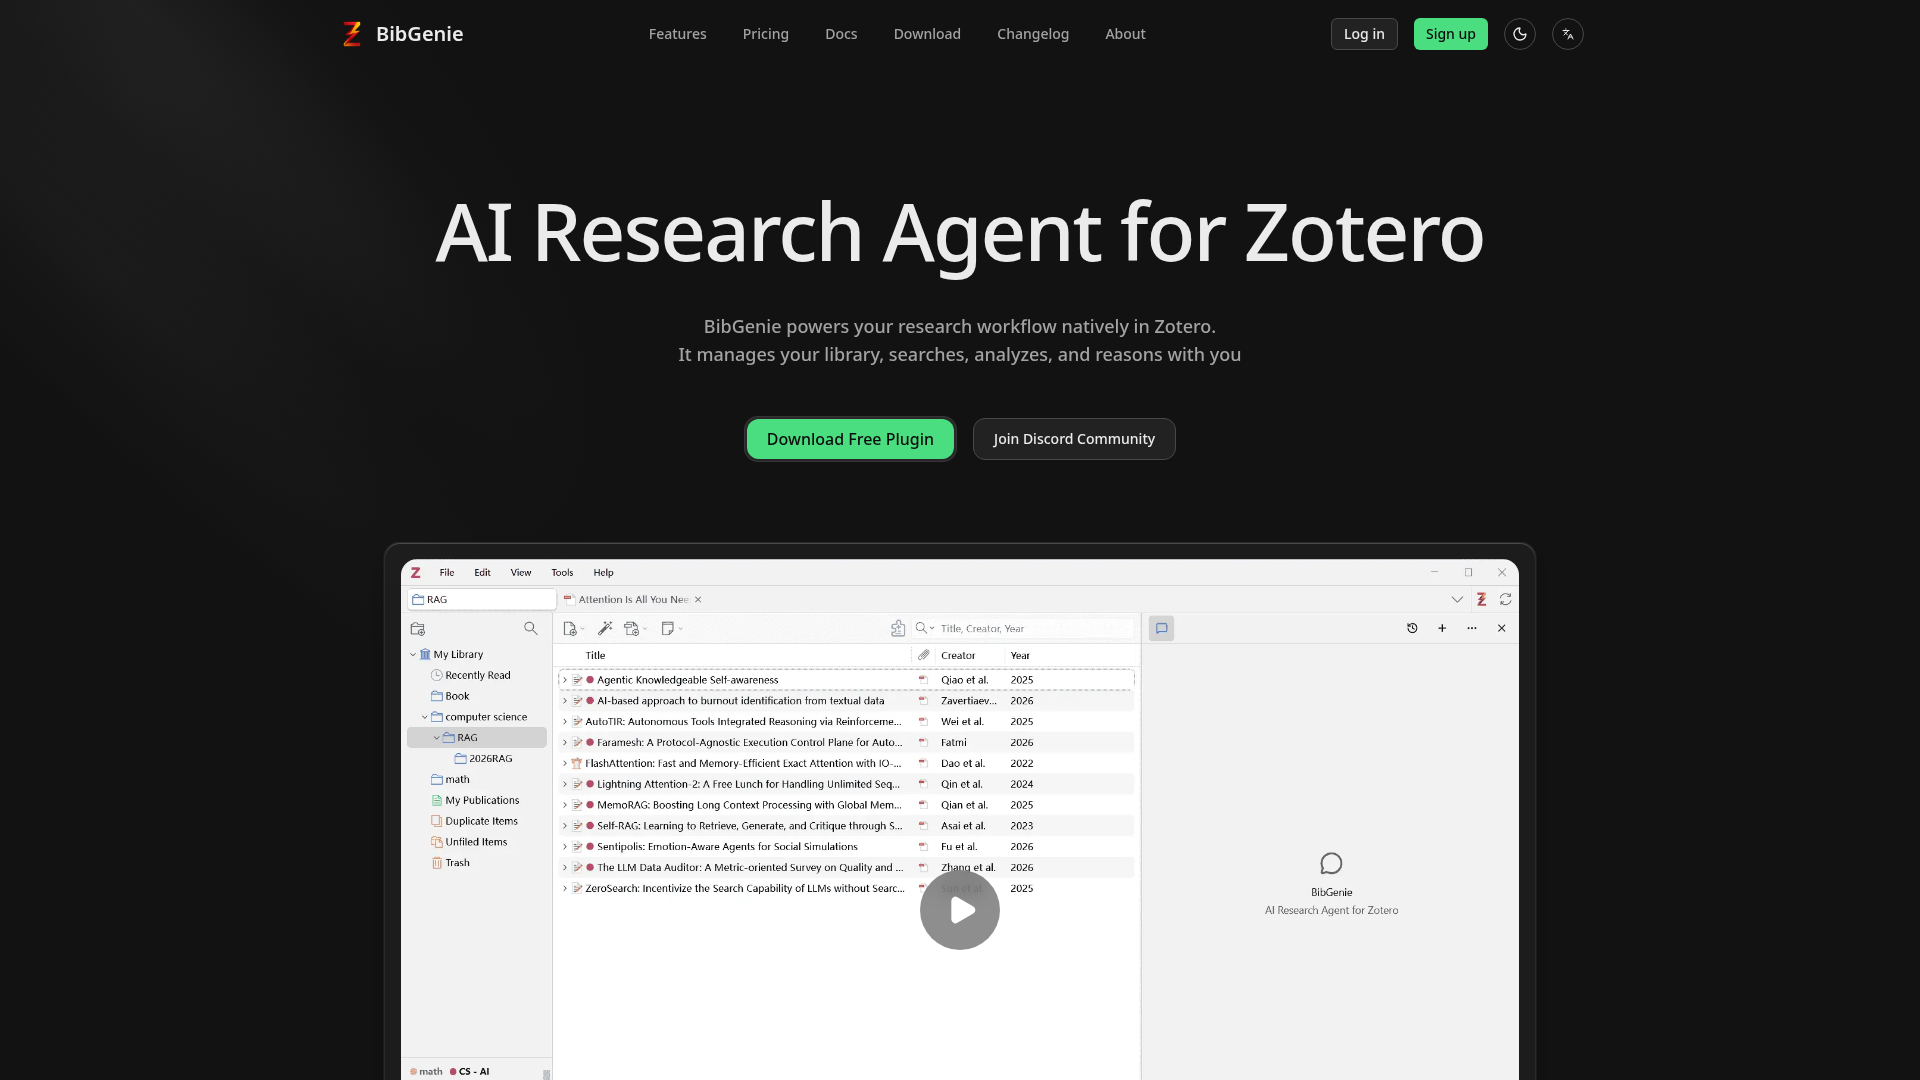This screenshot has height=1080, width=1920.
Task: Click the New Note icon in Zotero toolbar
Action: point(670,629)
